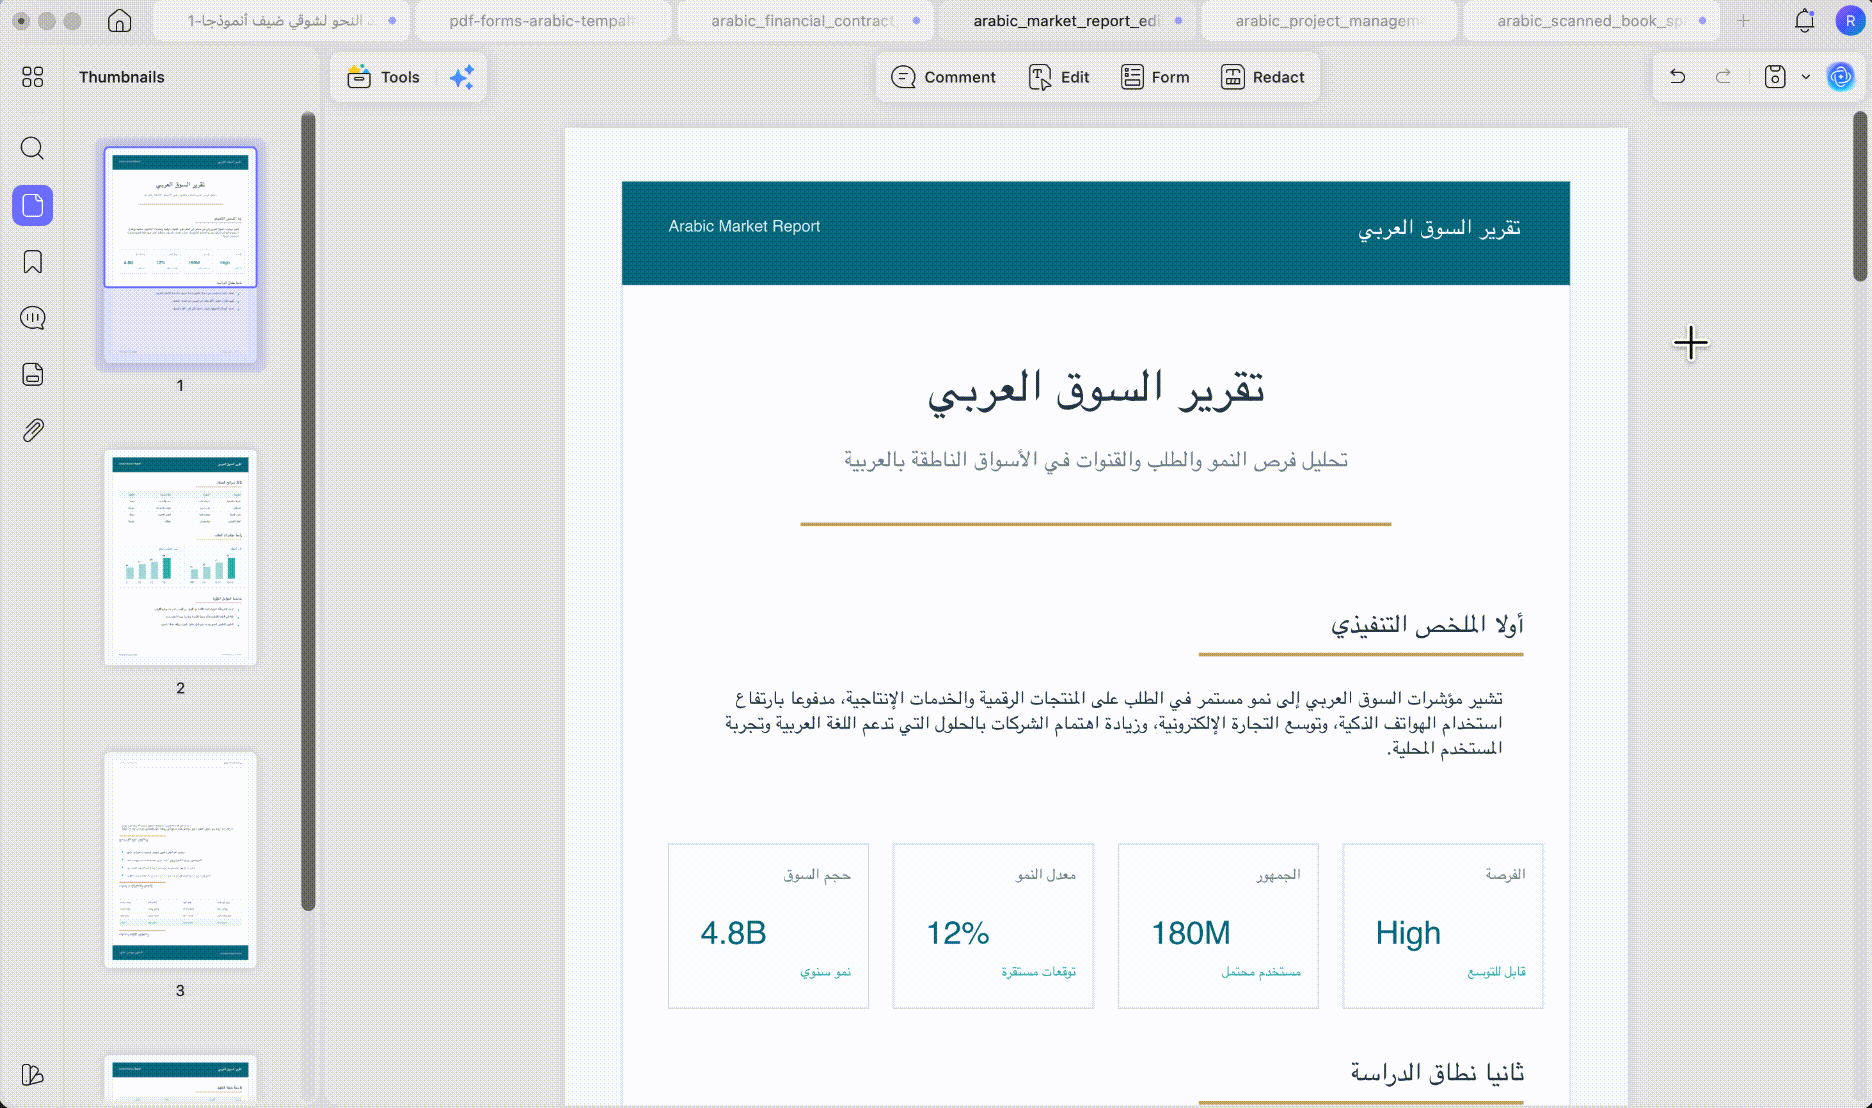Select the partially visible page 4 thumbnail
The image size is (1872, 1108).
coord(180,1078)
